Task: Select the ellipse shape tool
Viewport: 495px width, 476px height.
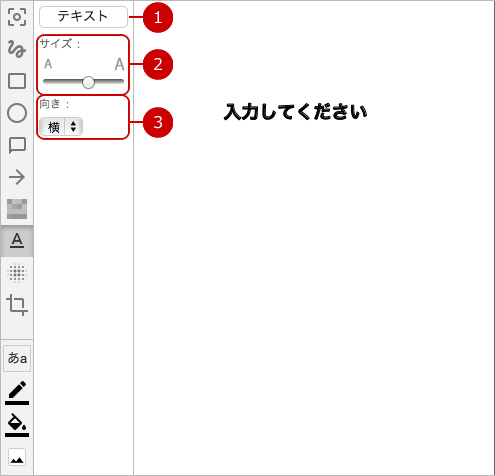Action: point(17,113)
